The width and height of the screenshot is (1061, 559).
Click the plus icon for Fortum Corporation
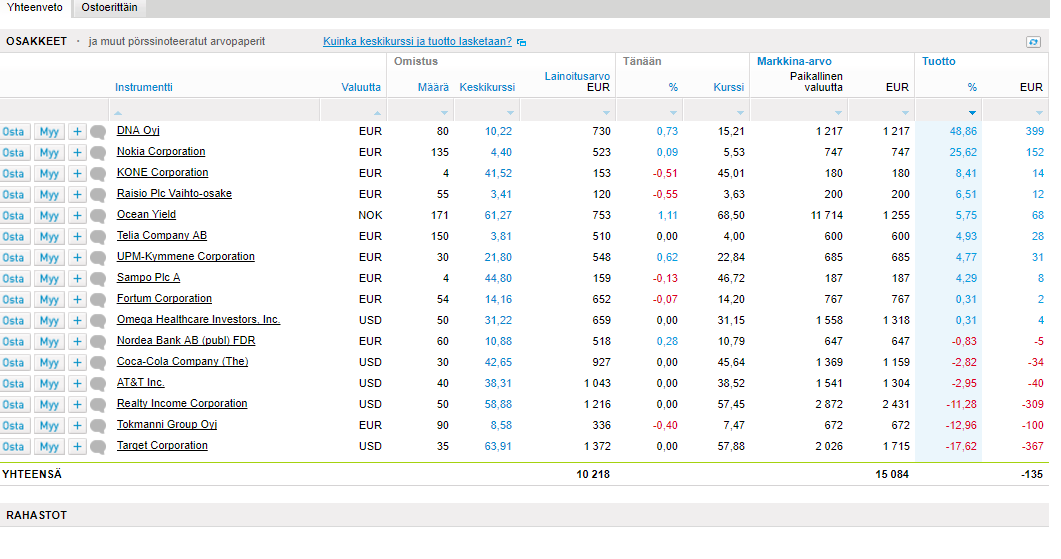[77, 300]
